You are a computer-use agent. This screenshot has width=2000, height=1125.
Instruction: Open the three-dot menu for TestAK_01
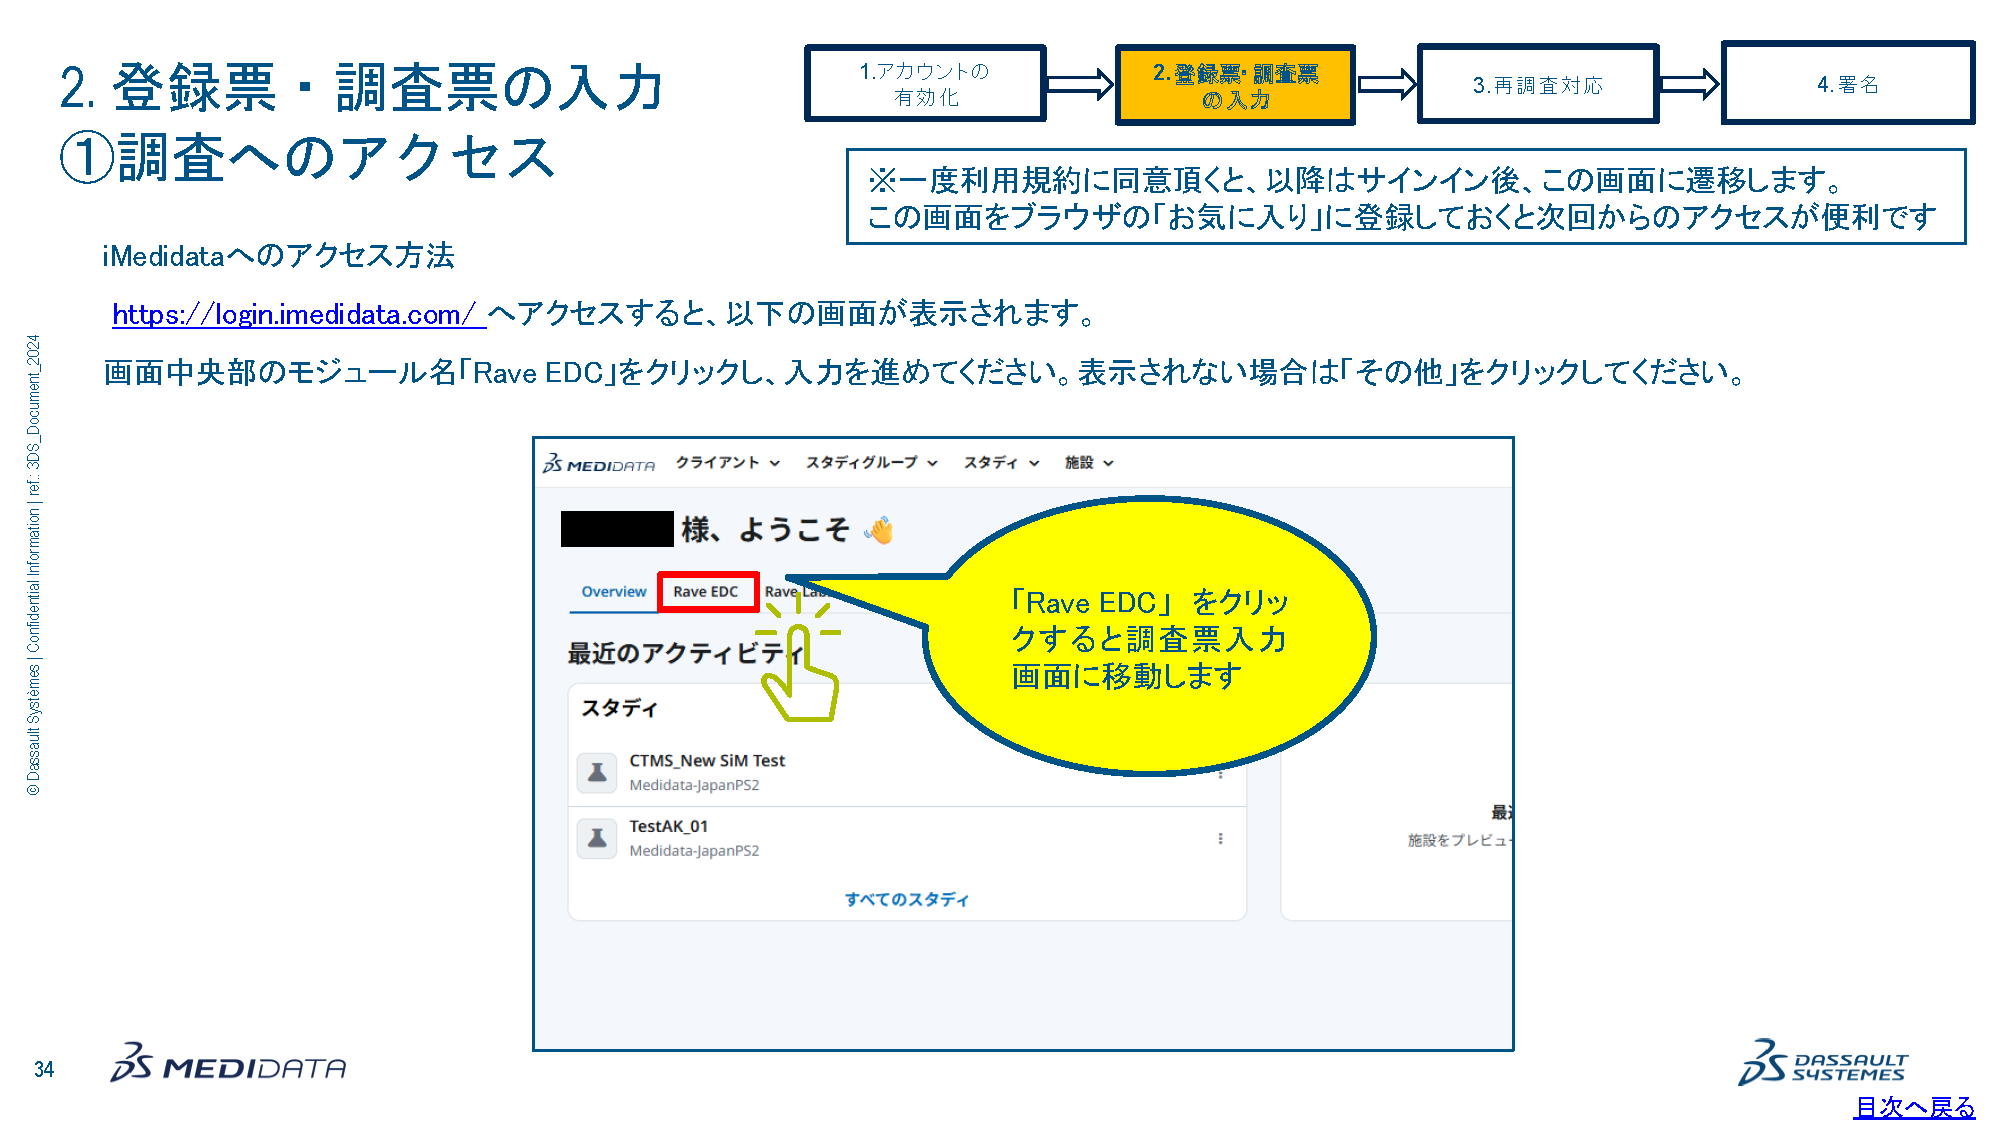1220,839
